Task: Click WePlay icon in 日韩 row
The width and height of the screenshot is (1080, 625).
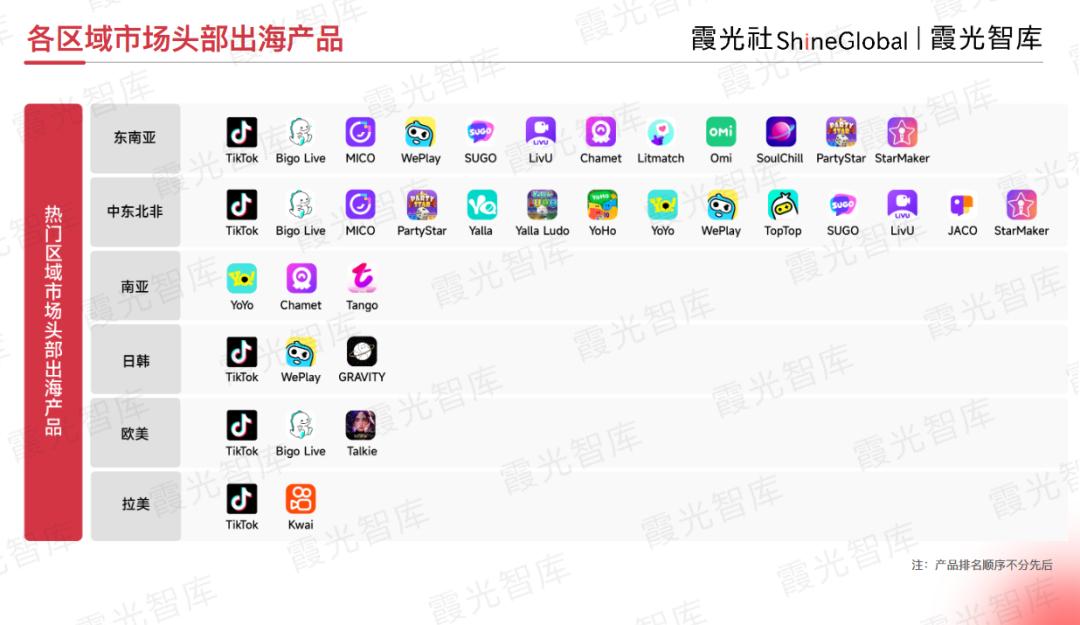Action: [x=301, y=351]
